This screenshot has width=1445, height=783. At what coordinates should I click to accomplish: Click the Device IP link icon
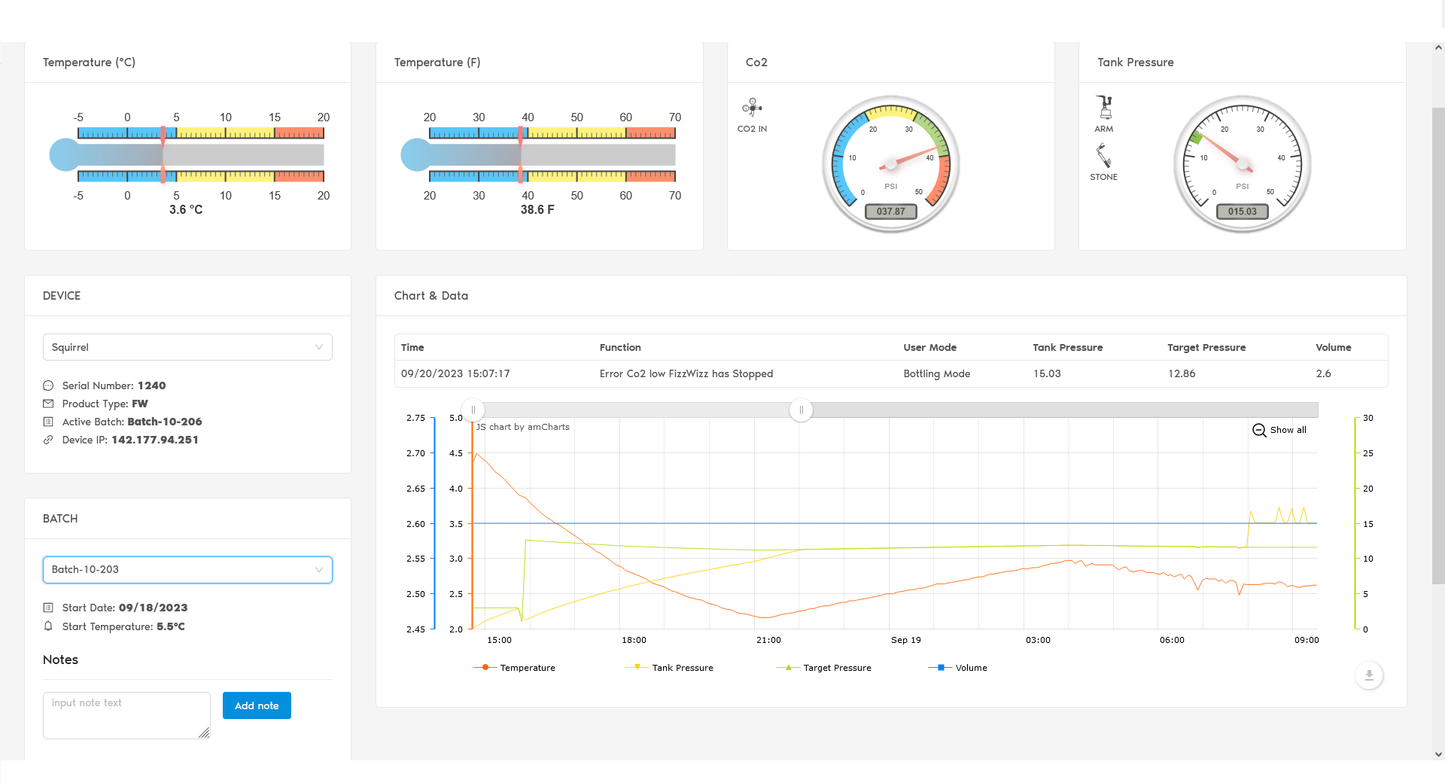tap(48, 440)
